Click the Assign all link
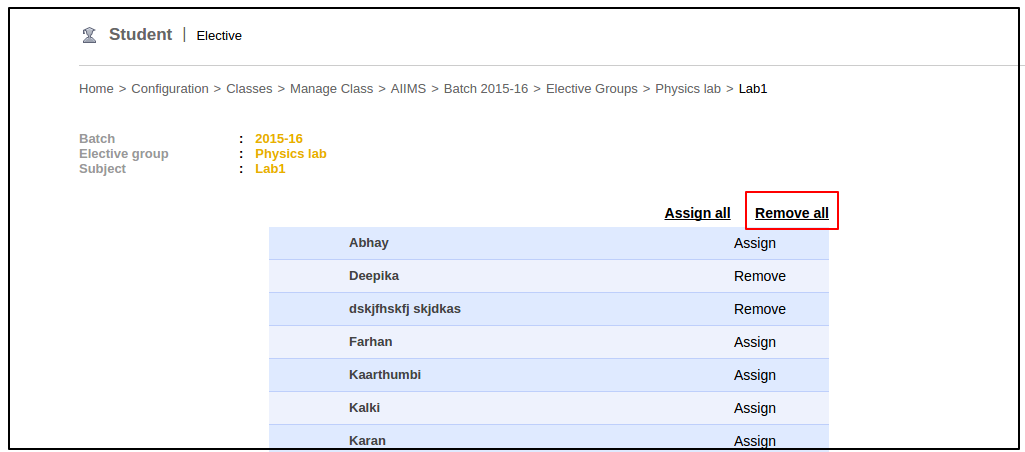This screenshot has height=452, width=1025. [x=697, y=213]
